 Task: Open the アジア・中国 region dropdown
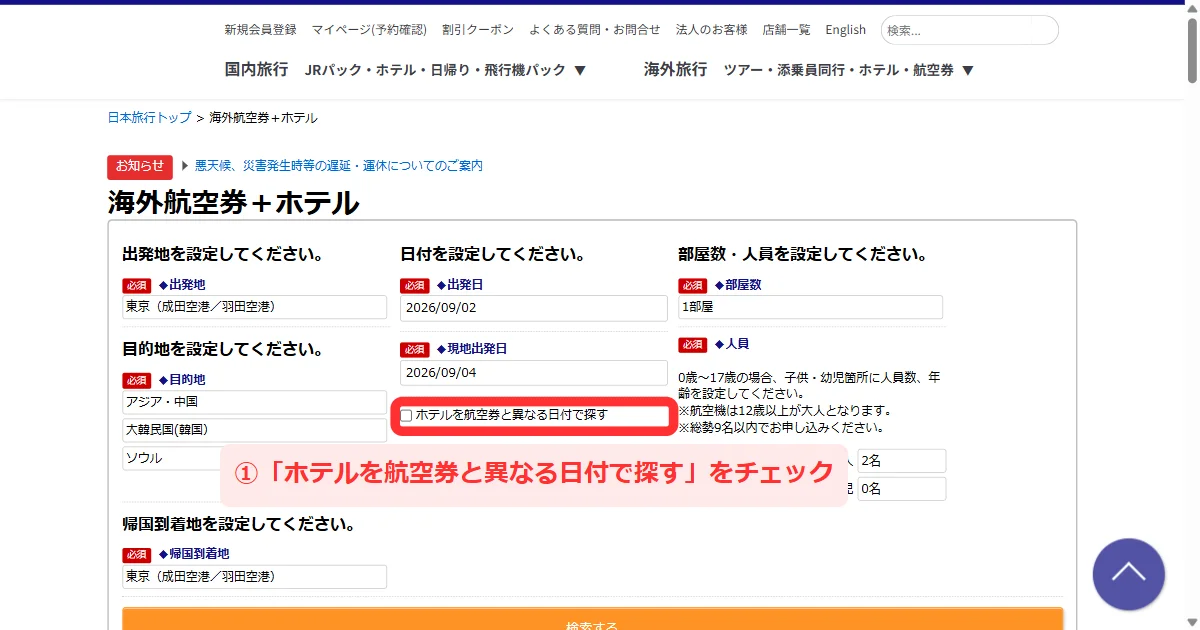coord(254,402)
